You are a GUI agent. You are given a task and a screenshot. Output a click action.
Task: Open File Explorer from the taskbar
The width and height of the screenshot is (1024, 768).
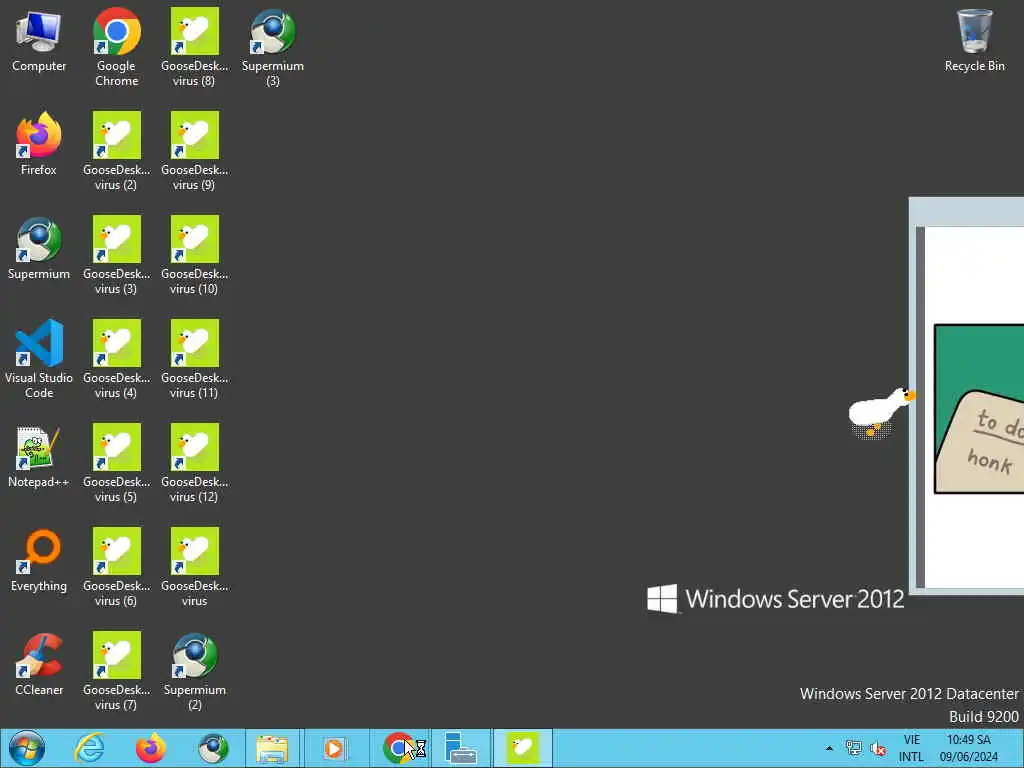click(x=272, y=748)
